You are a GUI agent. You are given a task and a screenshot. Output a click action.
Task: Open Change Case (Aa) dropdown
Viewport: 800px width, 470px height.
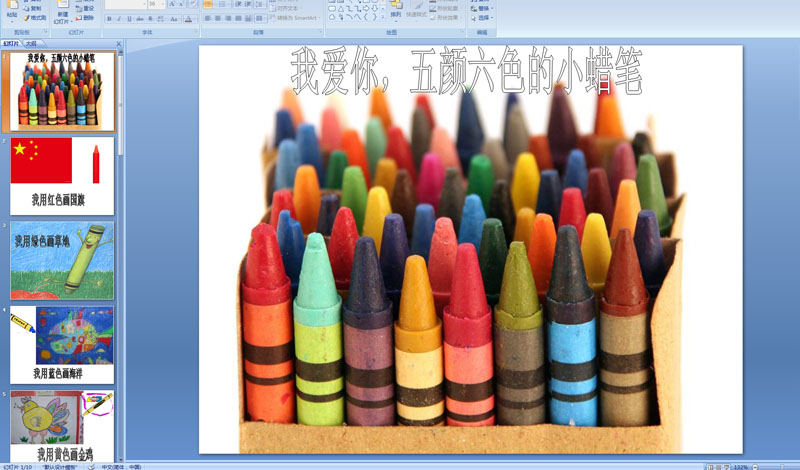(x=174, y=19)
